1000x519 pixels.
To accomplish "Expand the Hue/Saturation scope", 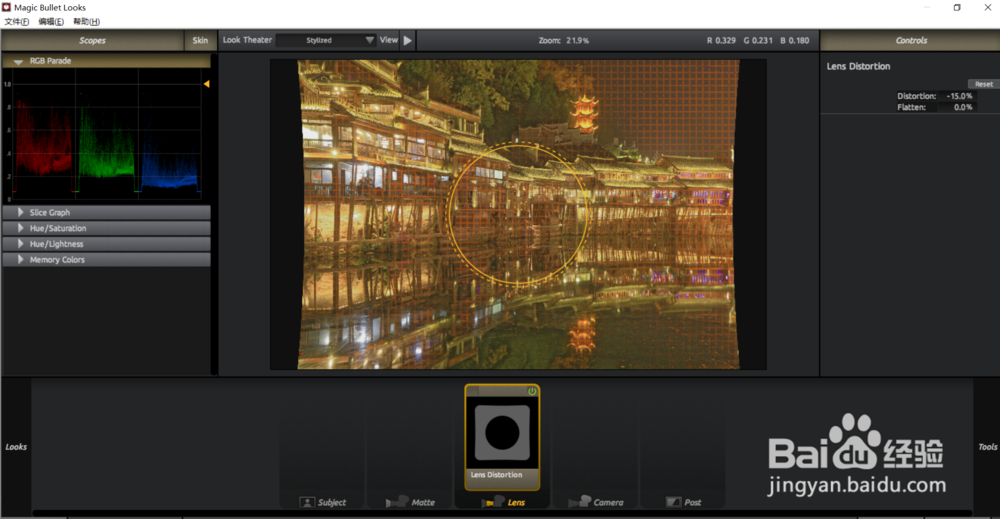I will [x=20, y=228].
